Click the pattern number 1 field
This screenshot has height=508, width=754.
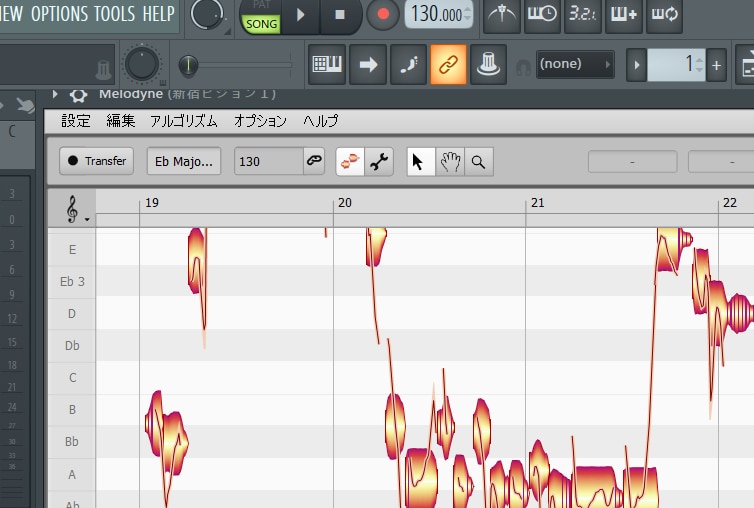point(676,64)
